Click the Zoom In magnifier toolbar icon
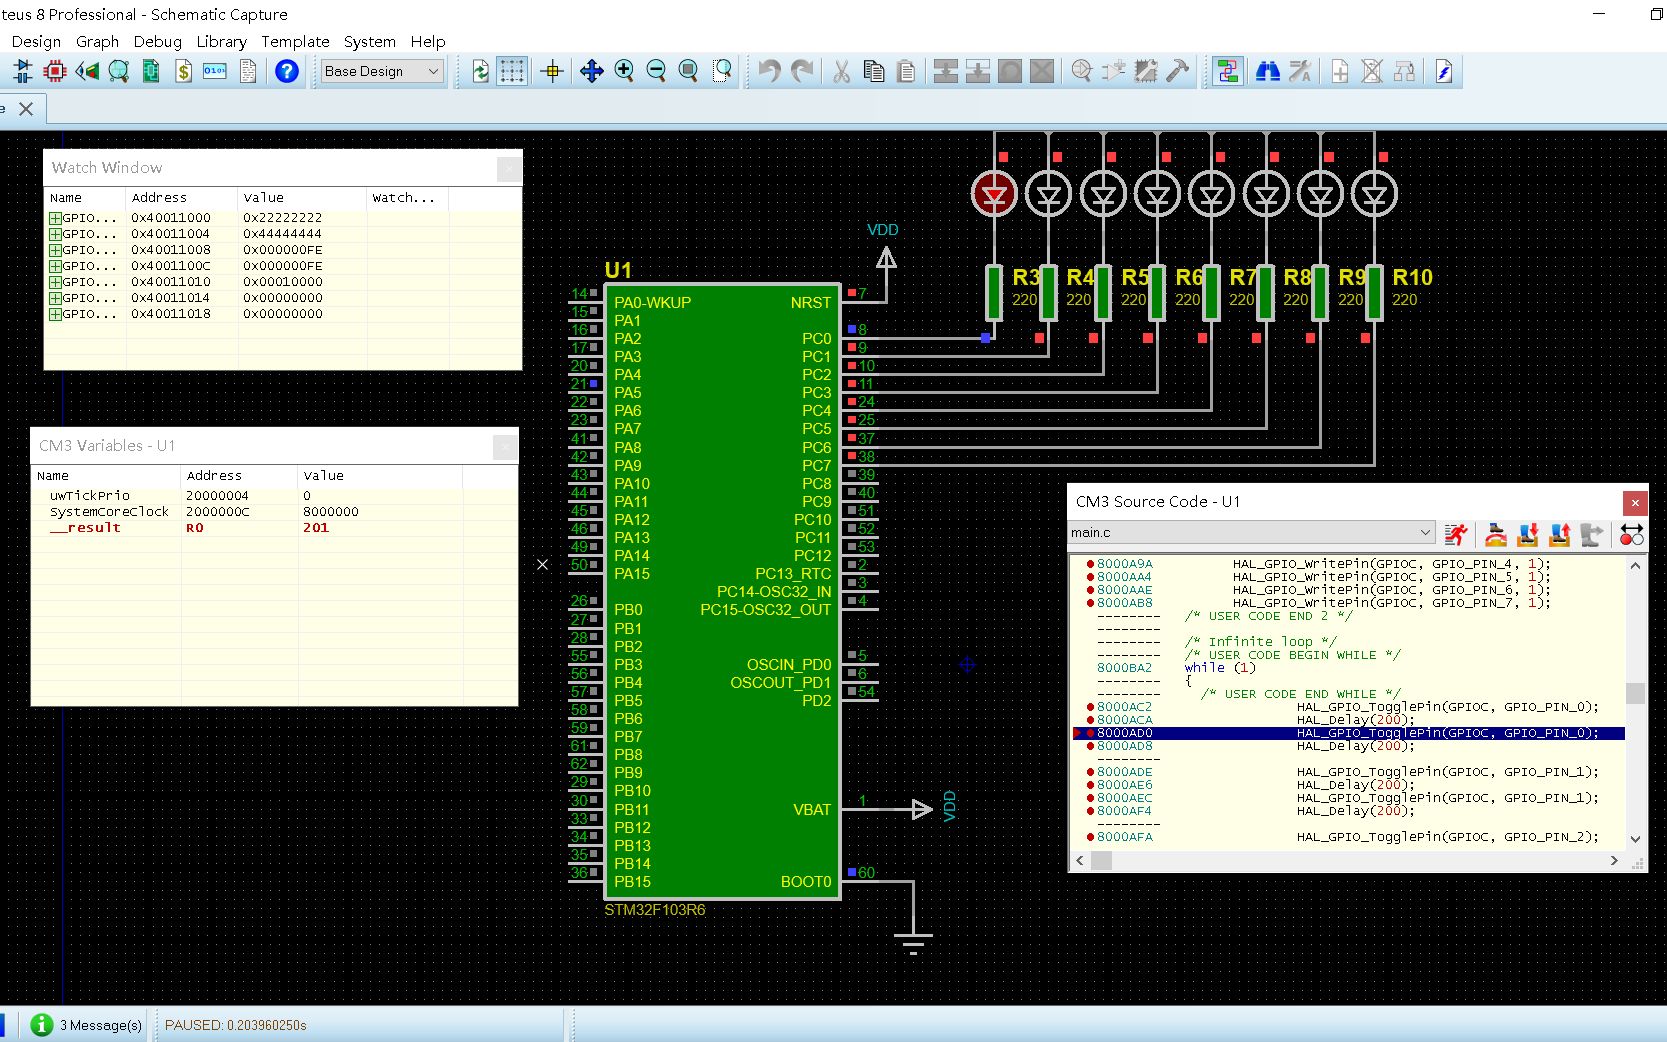This screenshot has height=1042, width=1667. point(624,71)
